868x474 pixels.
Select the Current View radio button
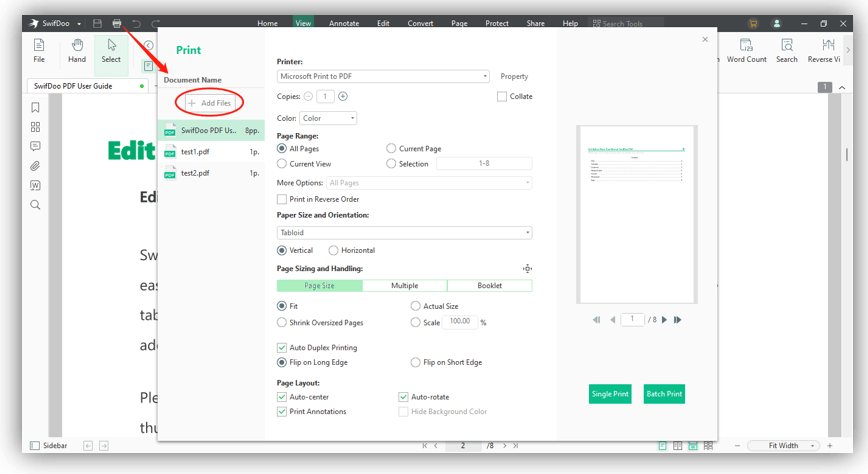coord(282,164)
